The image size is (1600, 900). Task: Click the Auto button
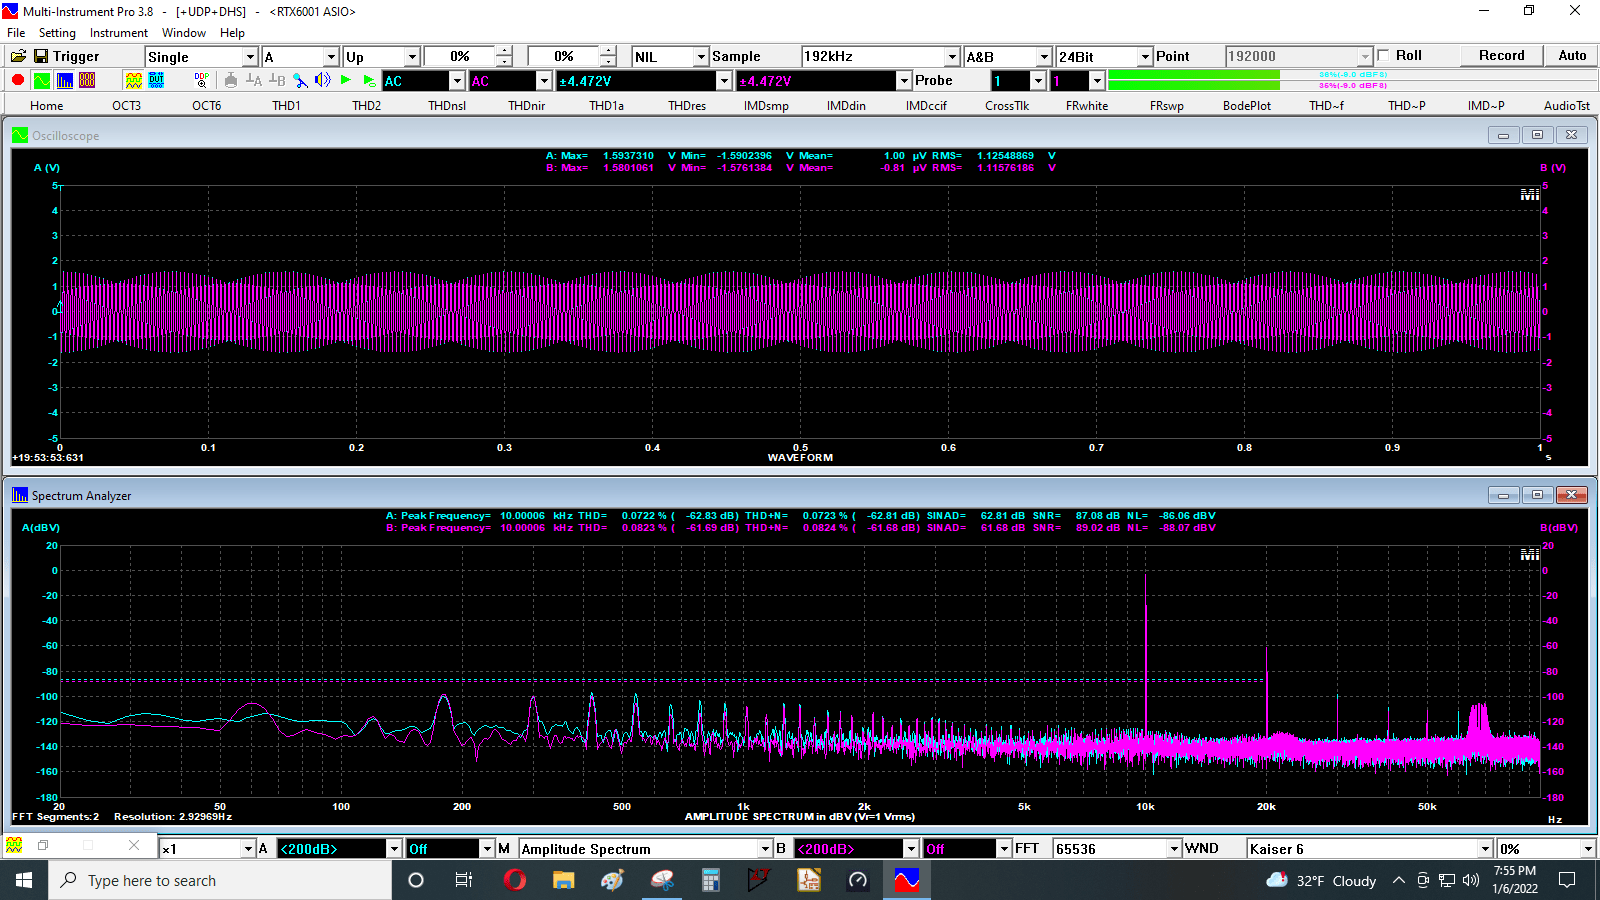pyautogui.click(x=1572, y=56)
